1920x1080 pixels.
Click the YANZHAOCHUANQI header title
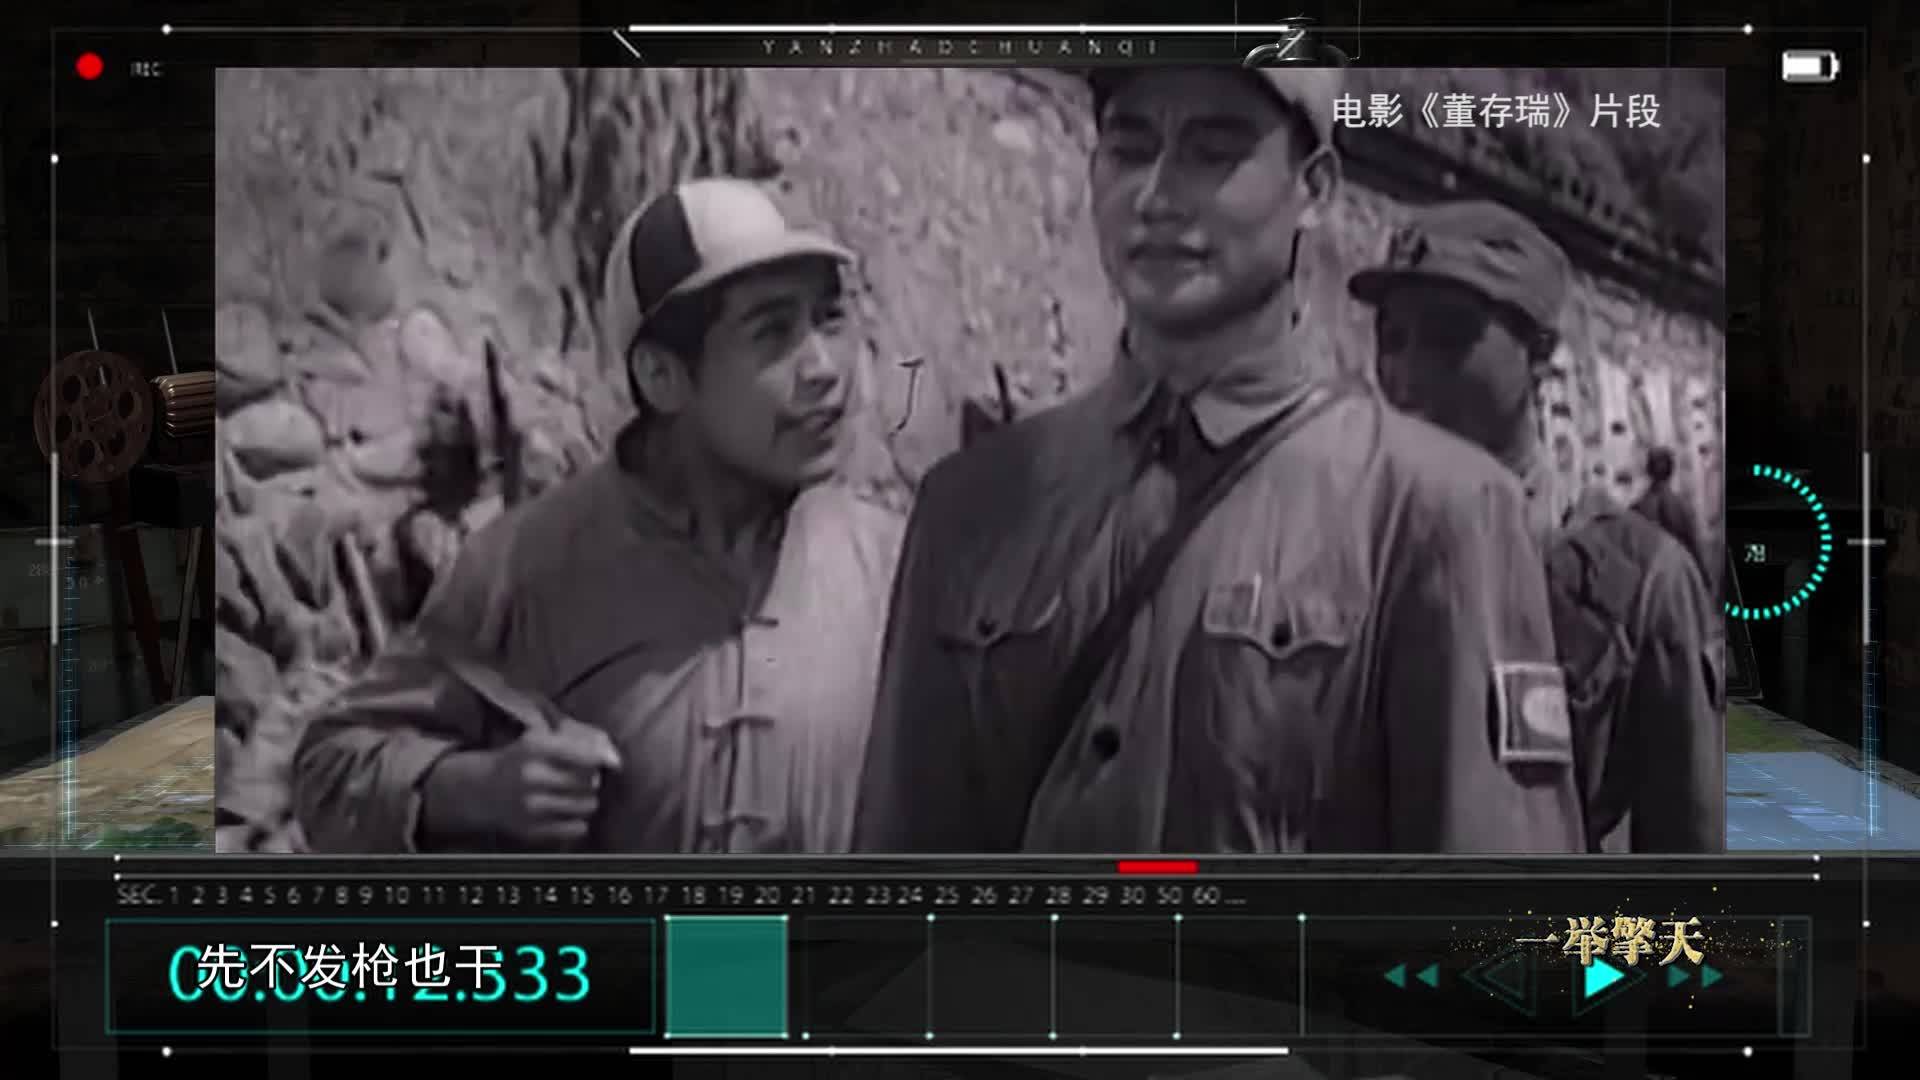click(959, 47)
